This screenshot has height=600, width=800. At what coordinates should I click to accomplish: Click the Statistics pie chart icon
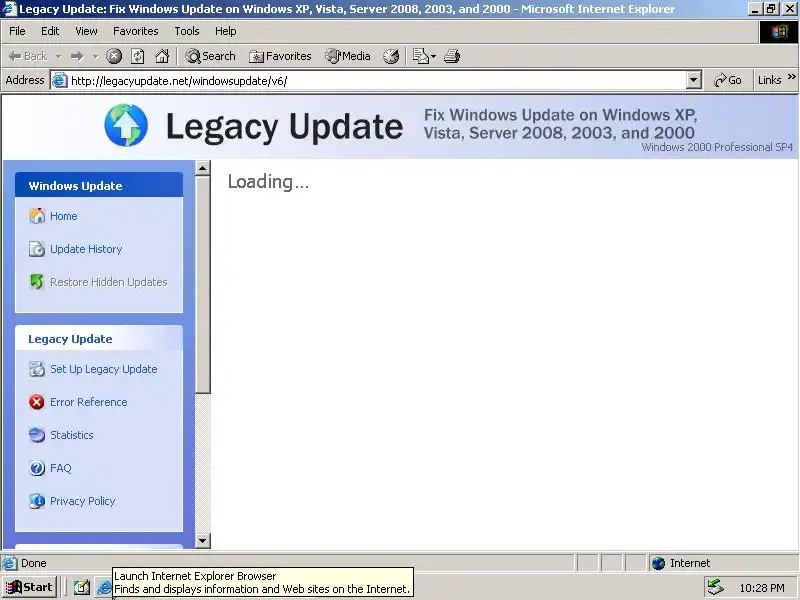pyautogui.click(x=37, y=435)
